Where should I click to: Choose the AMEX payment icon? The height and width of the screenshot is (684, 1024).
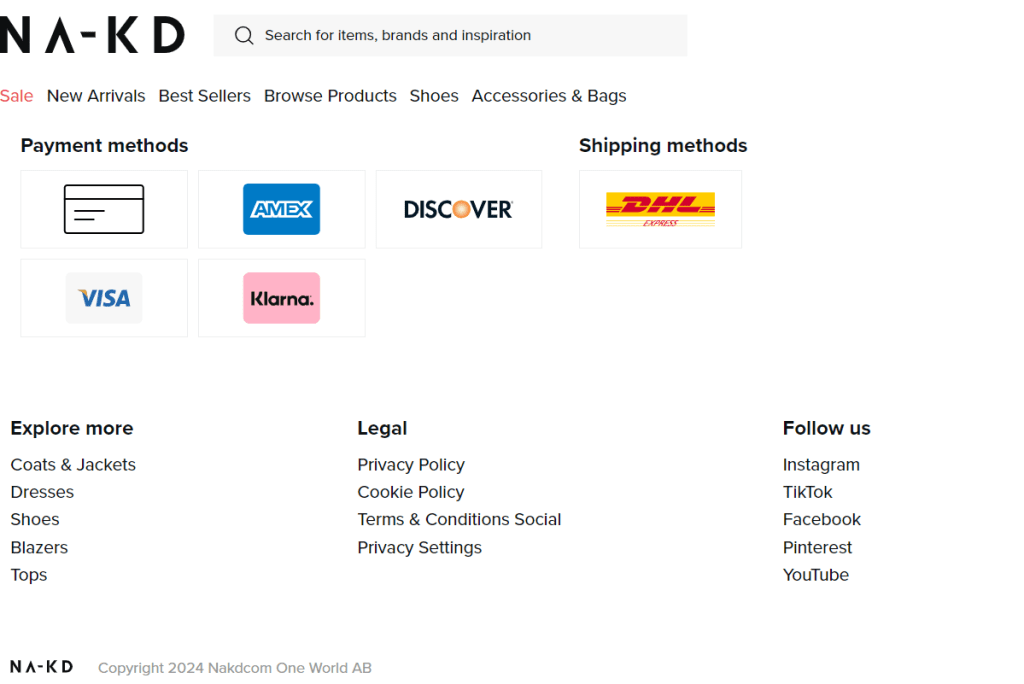click(281, 209)
